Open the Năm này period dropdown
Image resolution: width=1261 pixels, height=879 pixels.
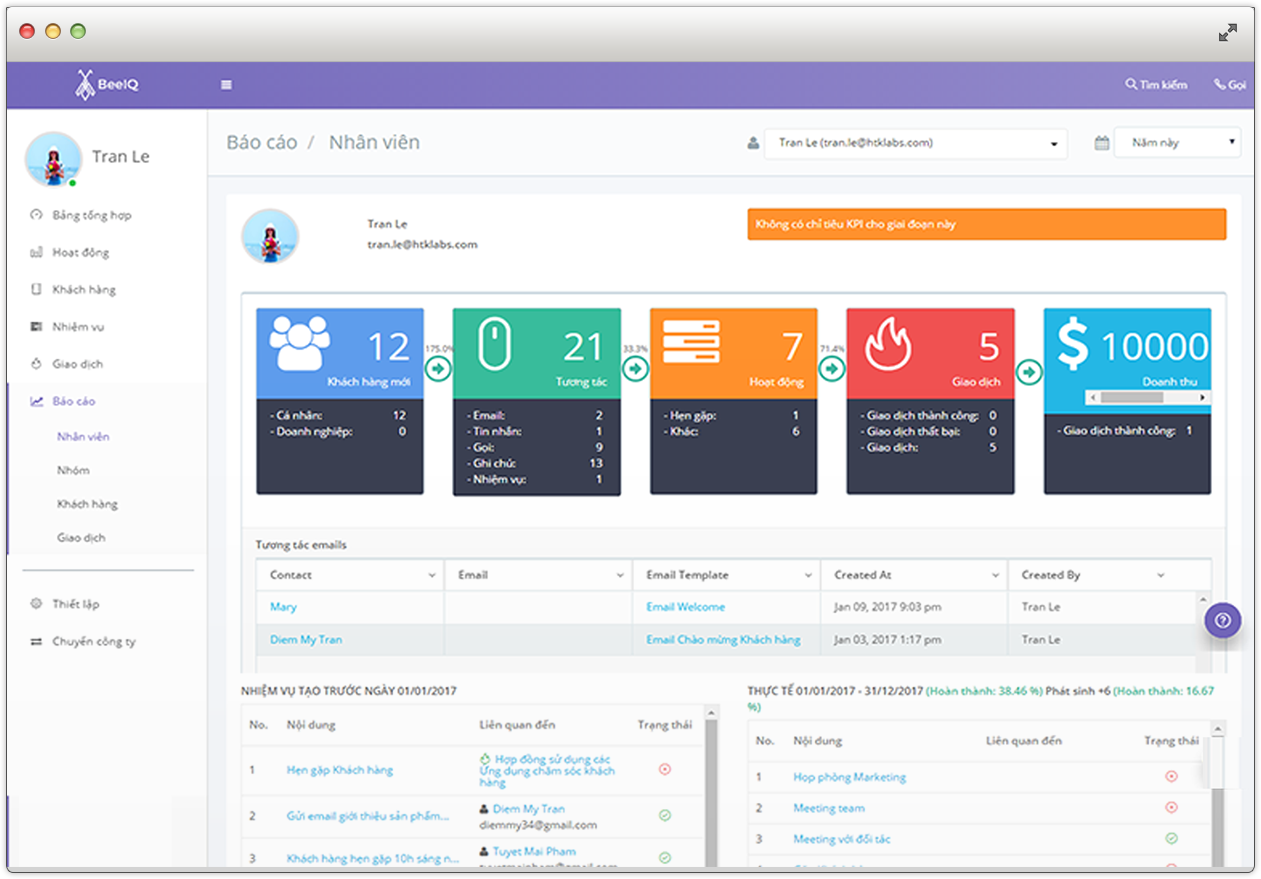point(1177,143)
